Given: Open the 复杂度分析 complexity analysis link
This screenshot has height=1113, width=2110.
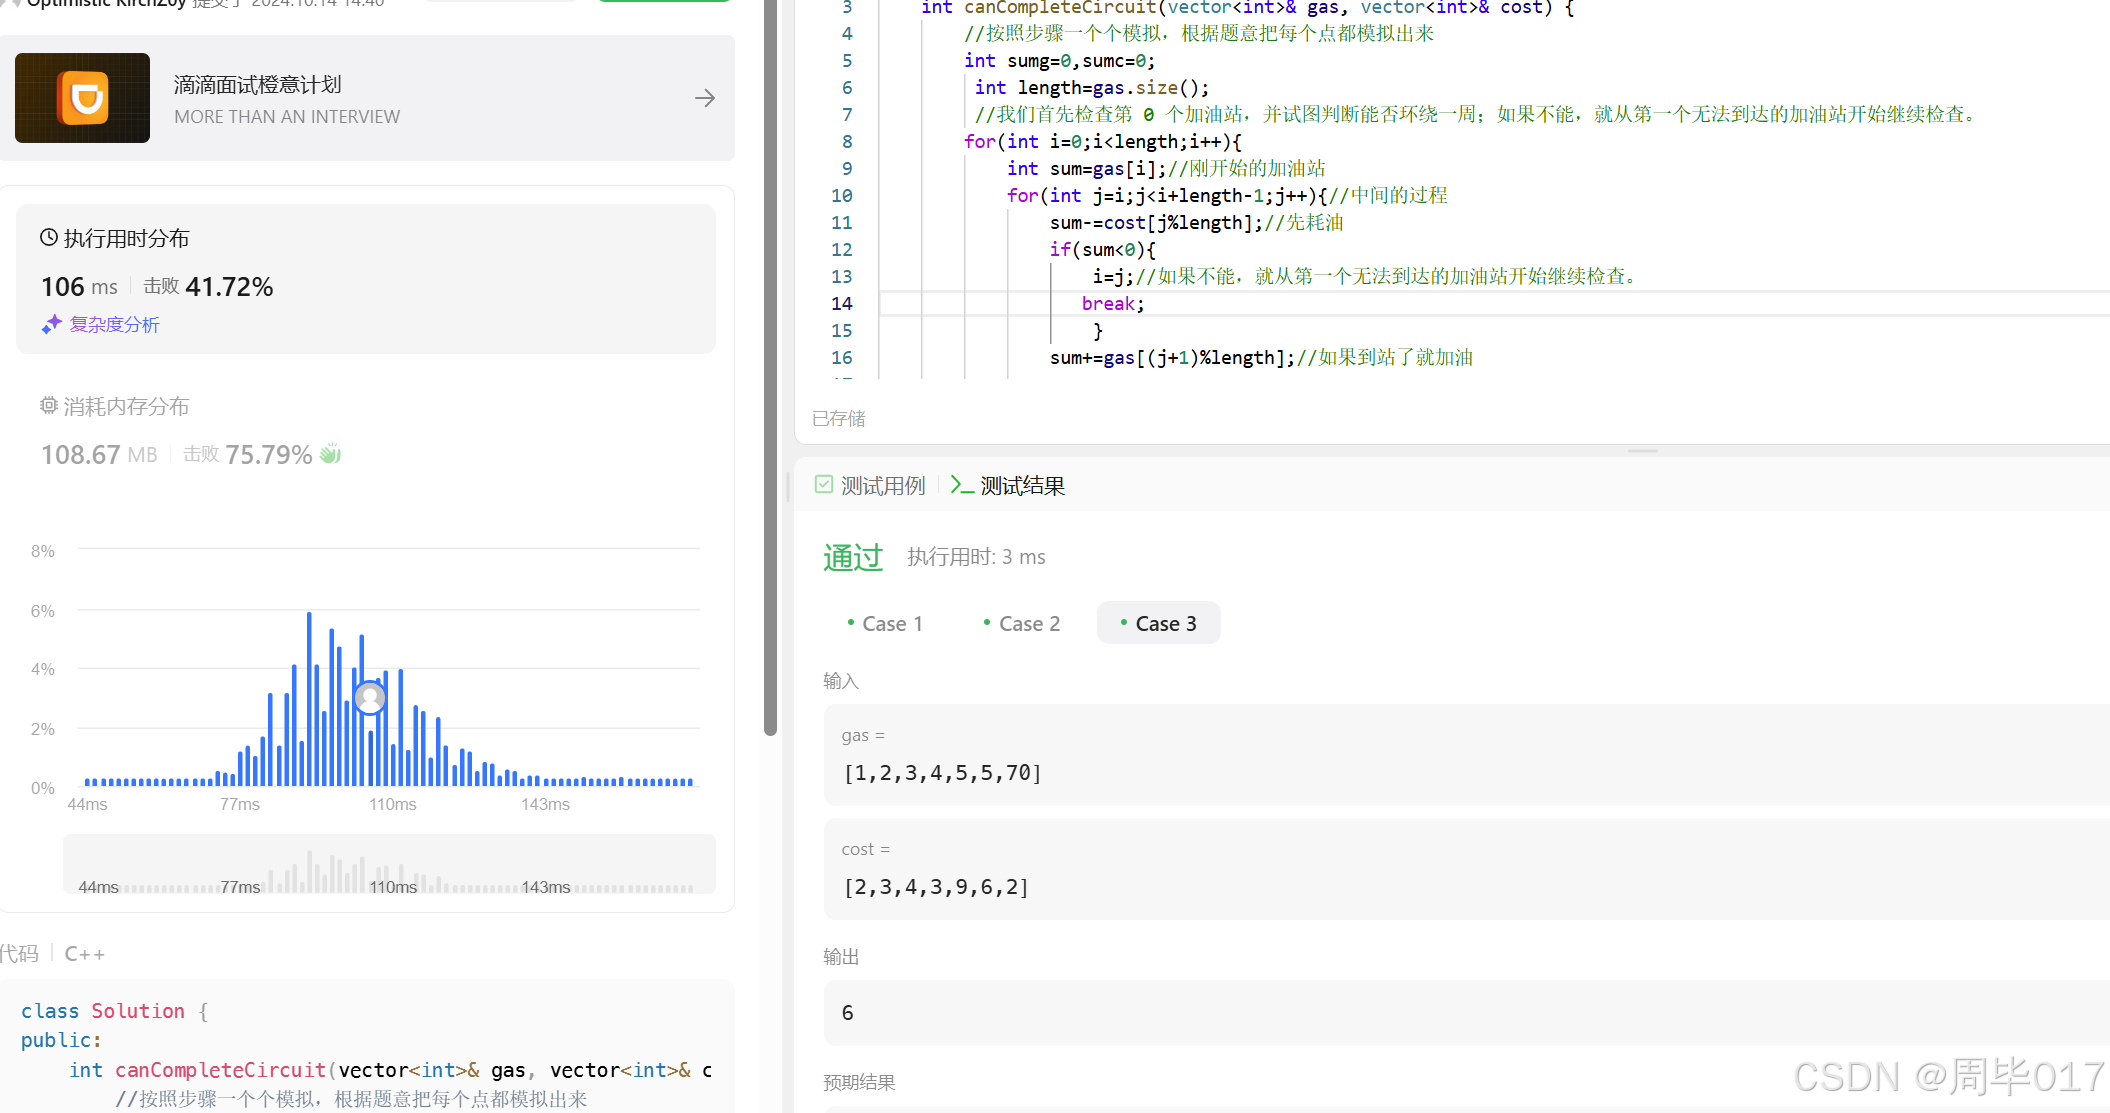Looking at the screenshot, I should tap(115, 324).
